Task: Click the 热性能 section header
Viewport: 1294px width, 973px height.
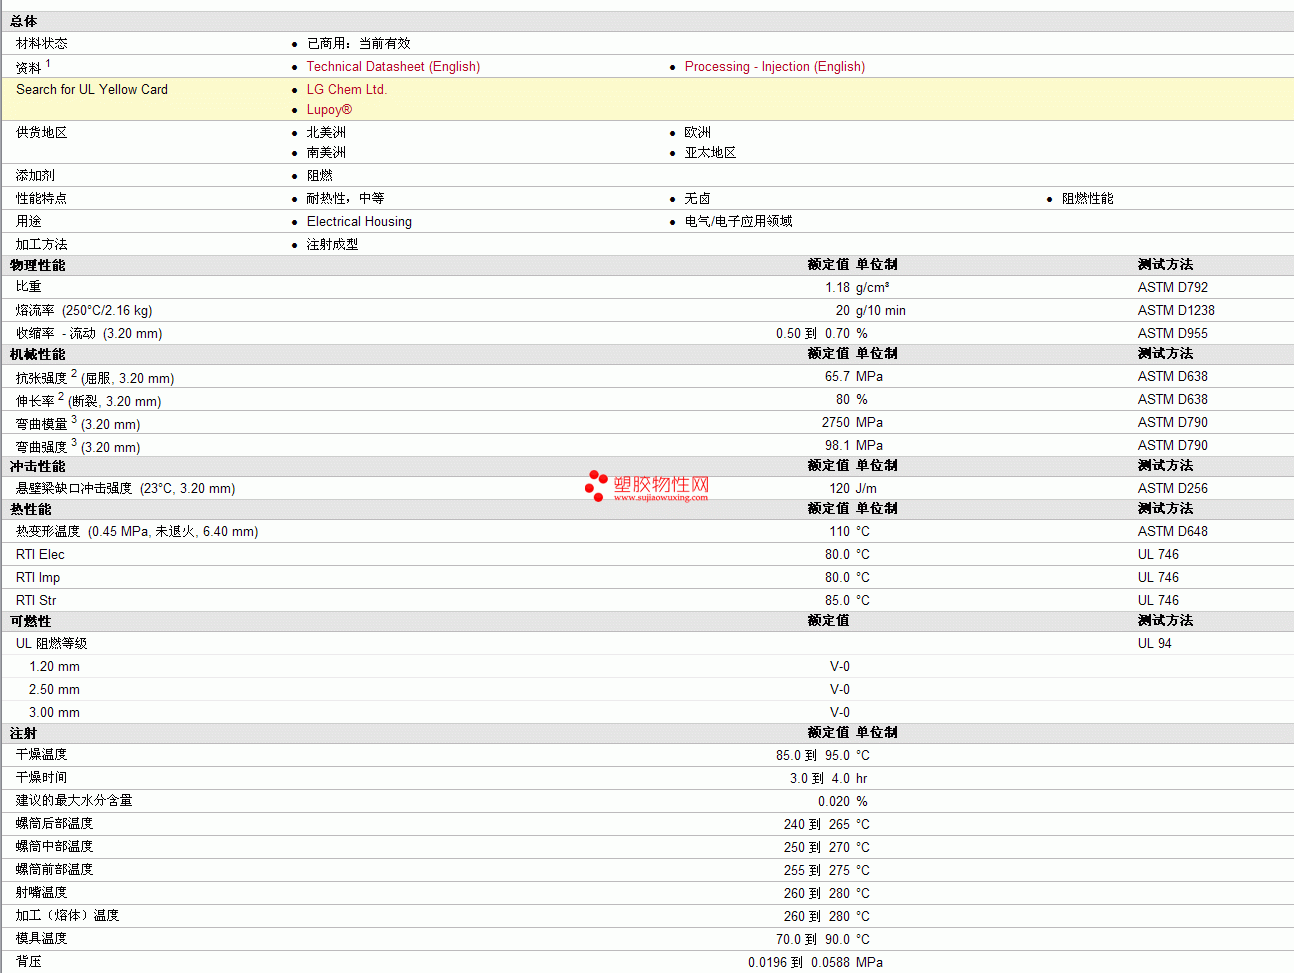Action: click(31, 510)
